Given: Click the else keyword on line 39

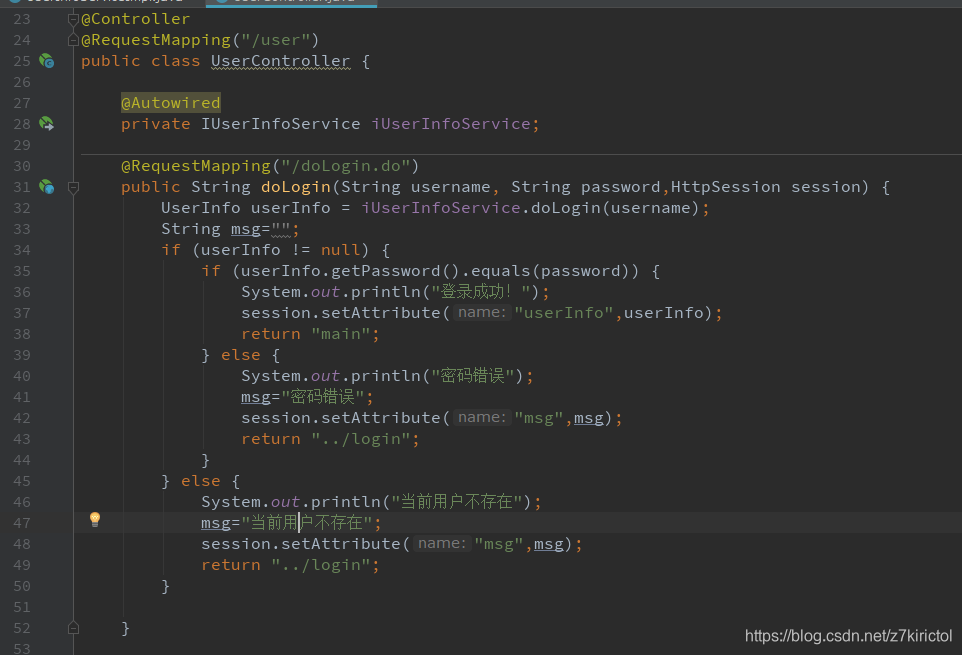Looking at the screenshot, I should pos(240,355).
